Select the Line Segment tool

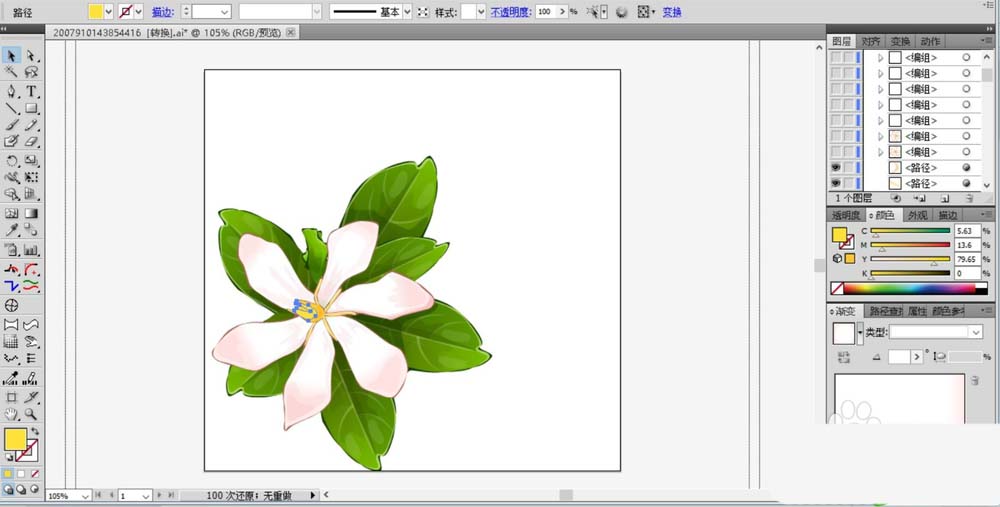[x=11, y=108]
